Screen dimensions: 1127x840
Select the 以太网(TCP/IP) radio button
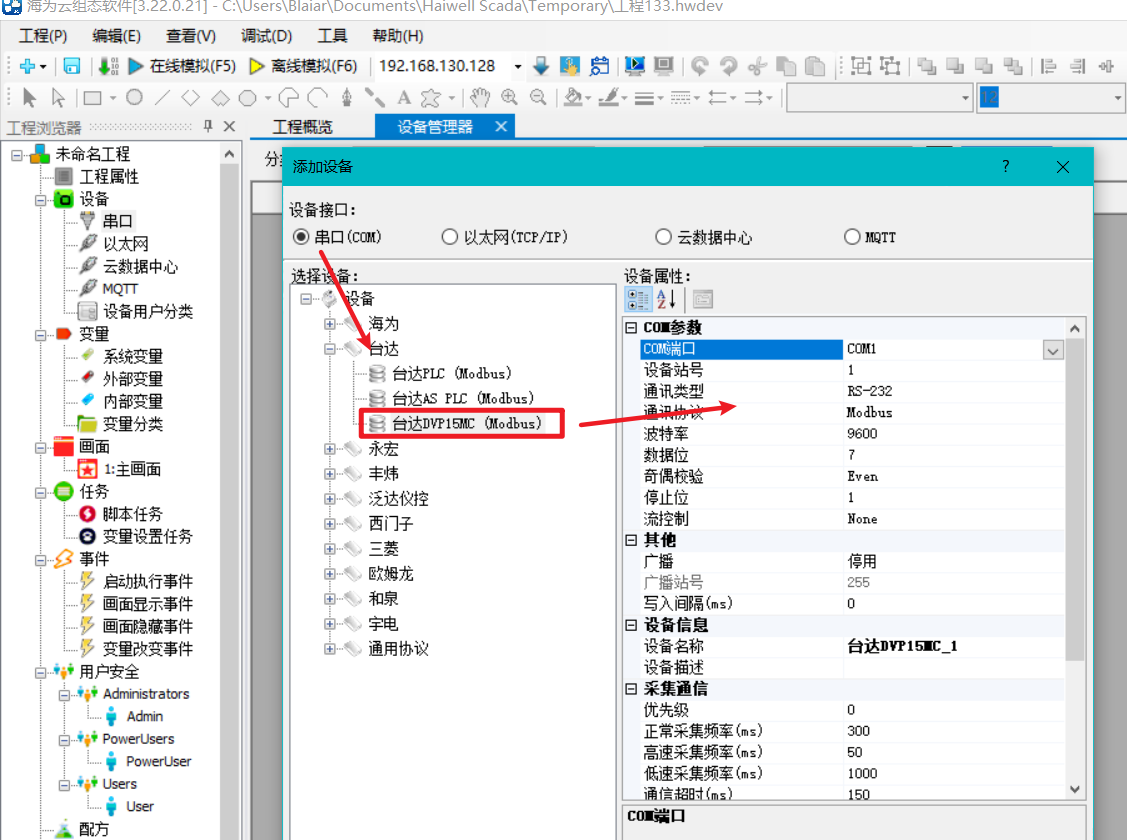450,237
